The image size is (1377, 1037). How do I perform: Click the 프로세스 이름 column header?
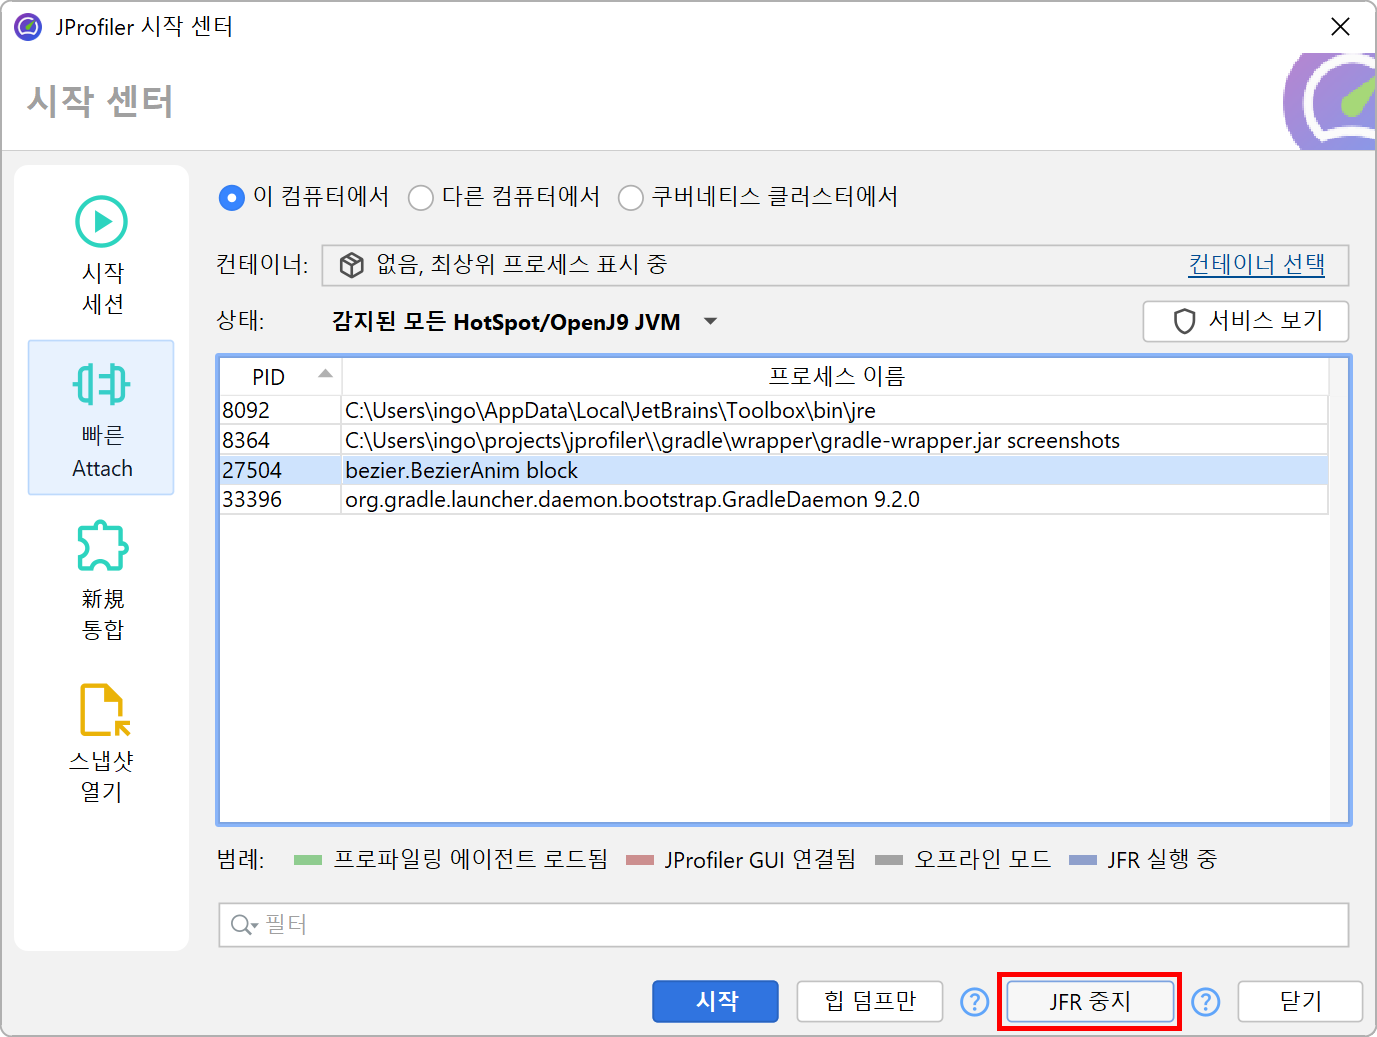click(835, 377)
